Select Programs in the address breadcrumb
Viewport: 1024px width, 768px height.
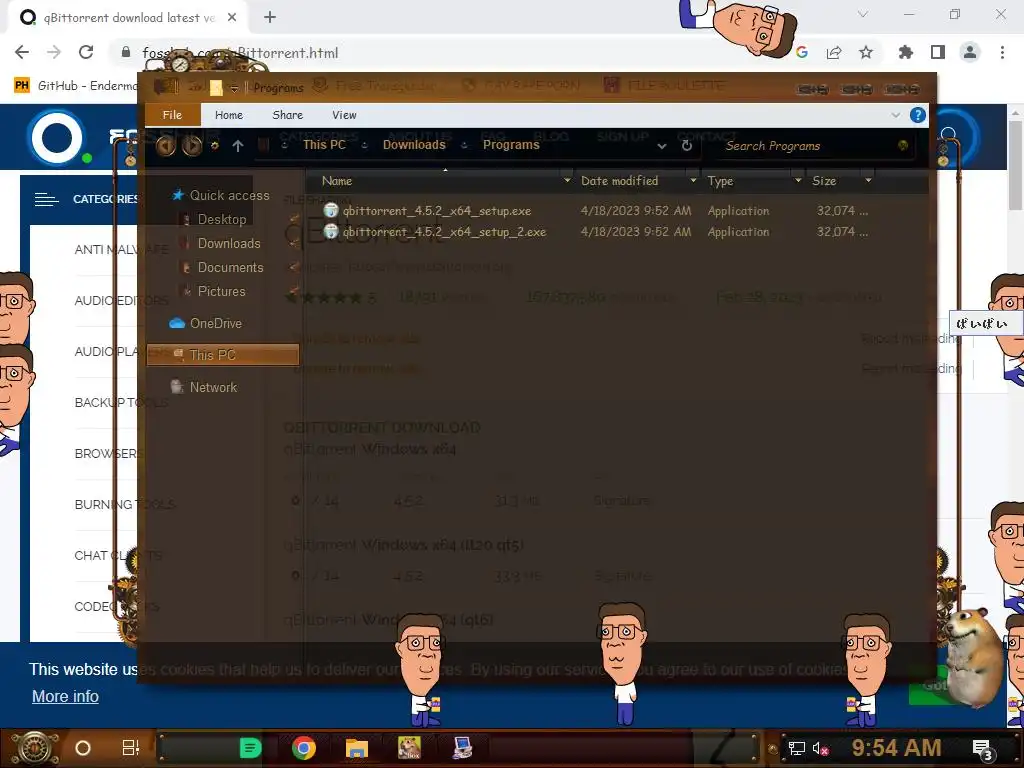pyautogui.click(x=511, y=145)
